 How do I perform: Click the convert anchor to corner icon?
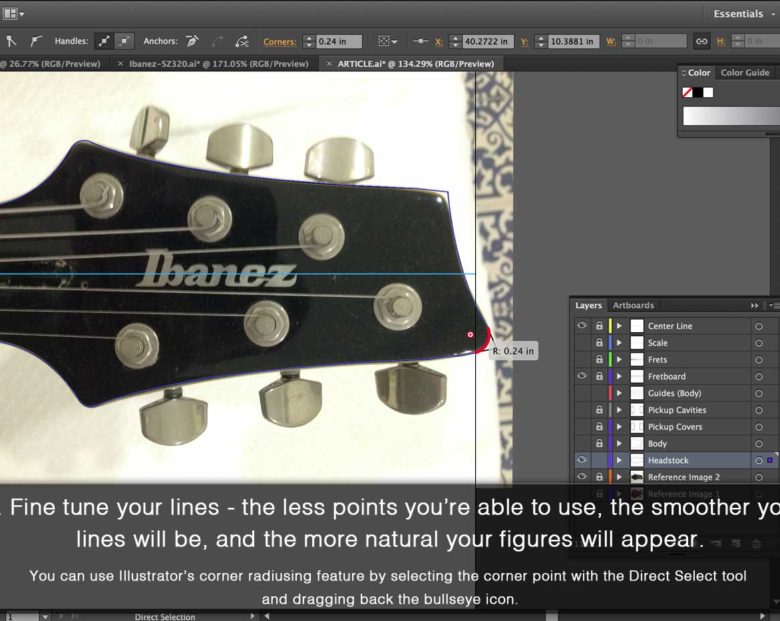coord(11,41)
